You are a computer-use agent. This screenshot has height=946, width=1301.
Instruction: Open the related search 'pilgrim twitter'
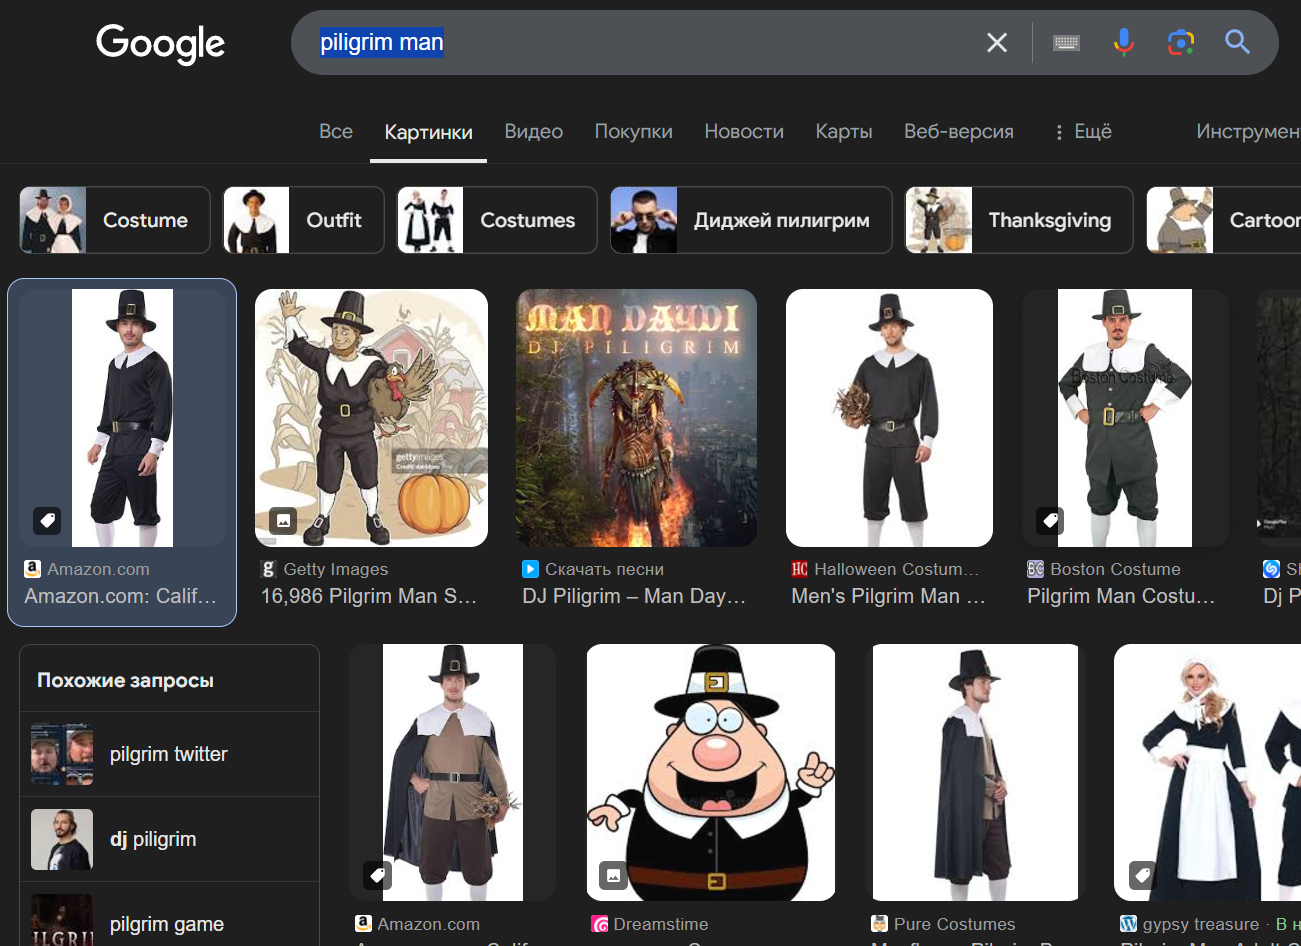pos(169,754)
